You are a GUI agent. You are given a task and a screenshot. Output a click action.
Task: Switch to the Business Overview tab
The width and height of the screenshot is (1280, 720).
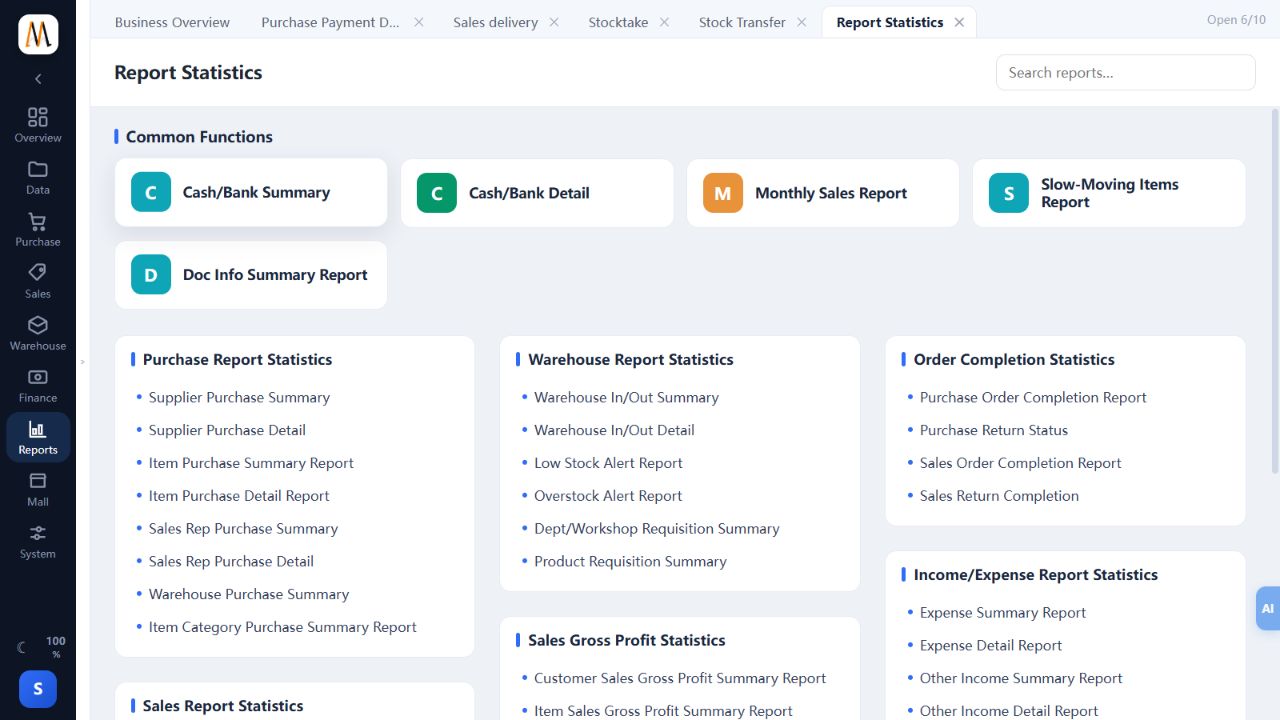pos(172,22)
